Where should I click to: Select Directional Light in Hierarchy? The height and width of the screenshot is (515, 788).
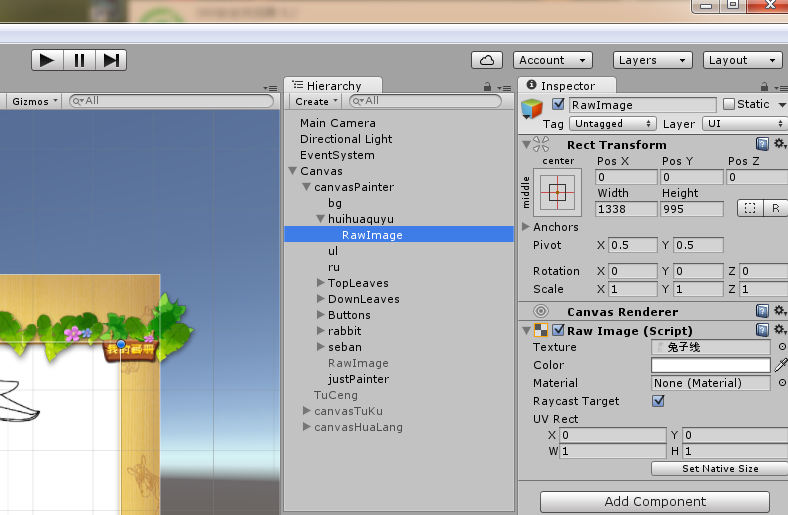click(x=346, y=139)
